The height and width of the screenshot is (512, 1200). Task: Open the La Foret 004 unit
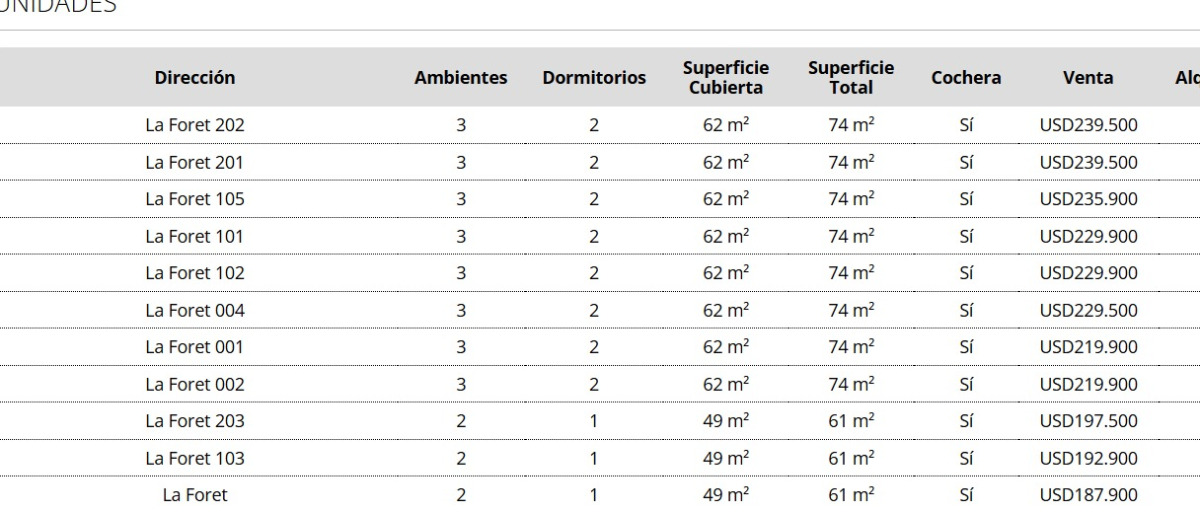[195, 311]
